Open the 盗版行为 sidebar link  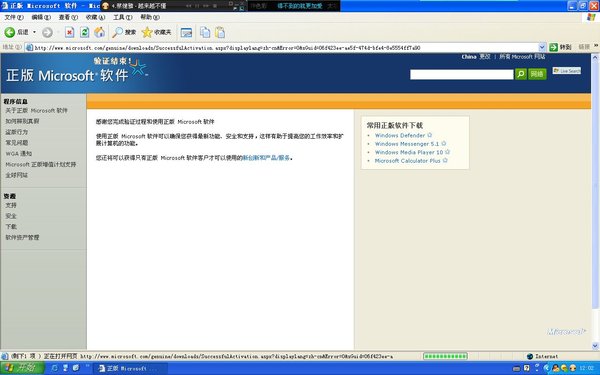(16, 132)
